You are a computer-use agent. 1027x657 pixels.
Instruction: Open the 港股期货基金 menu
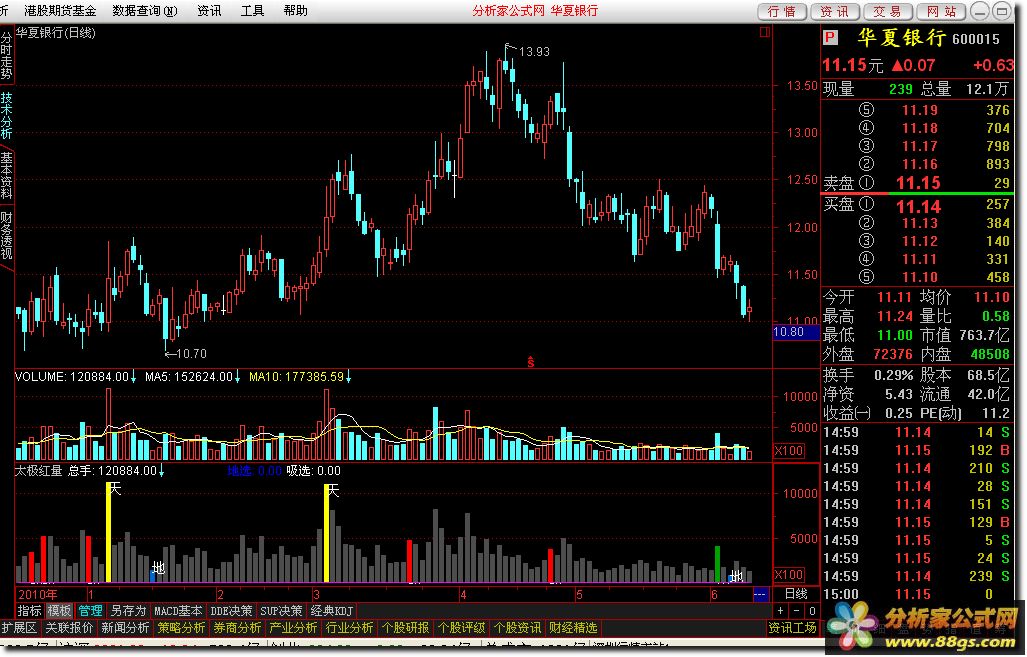(x=60, y=10)
